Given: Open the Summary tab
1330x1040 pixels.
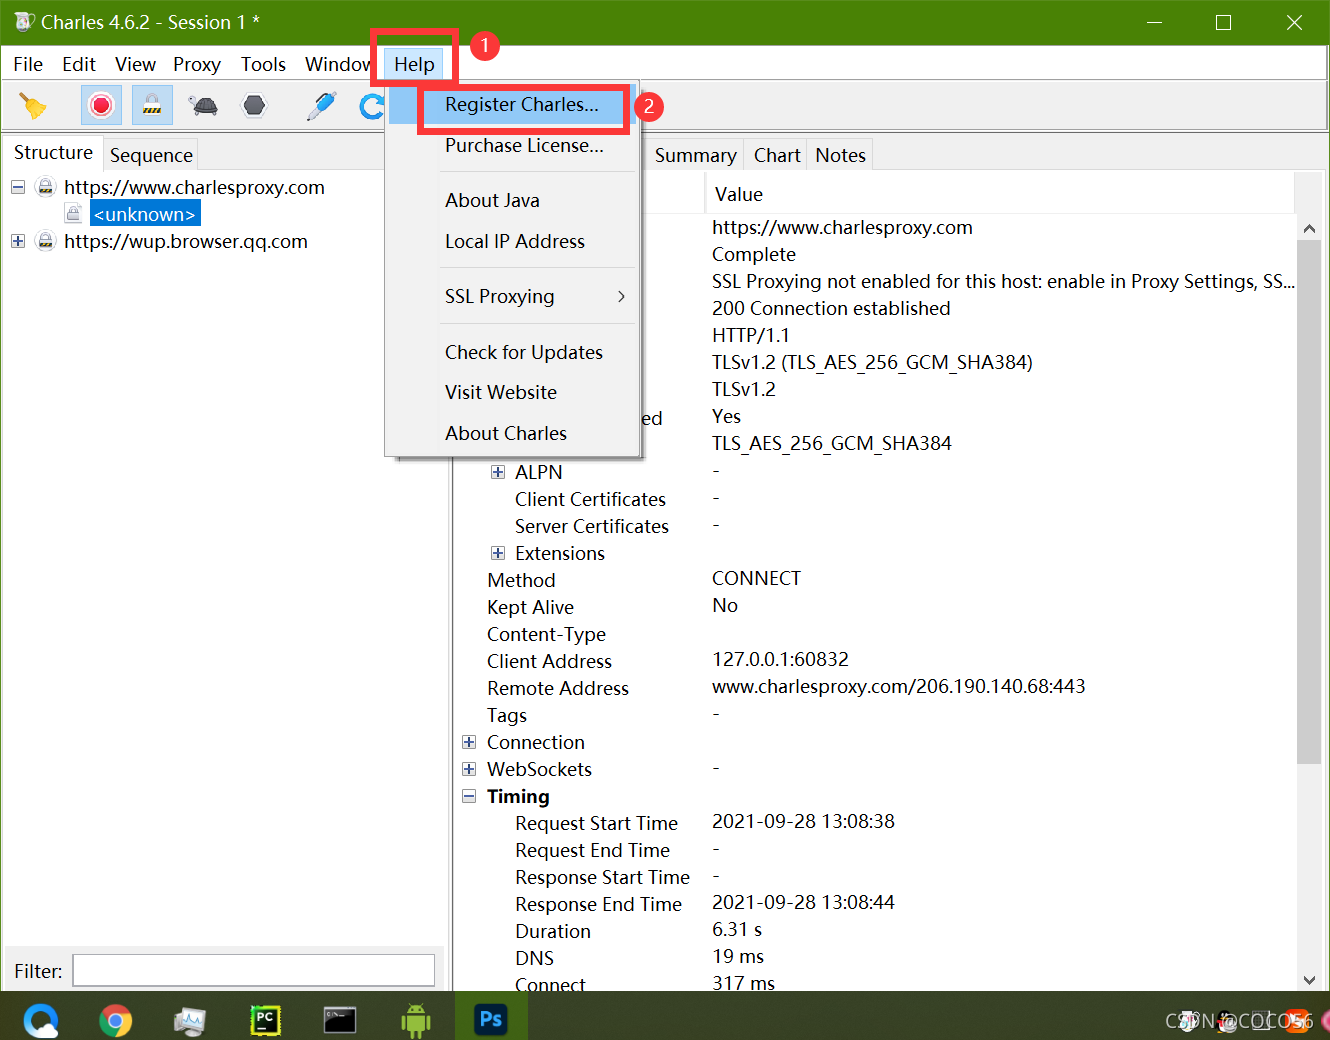Looking at the screenshot, I should pos(695,155).
